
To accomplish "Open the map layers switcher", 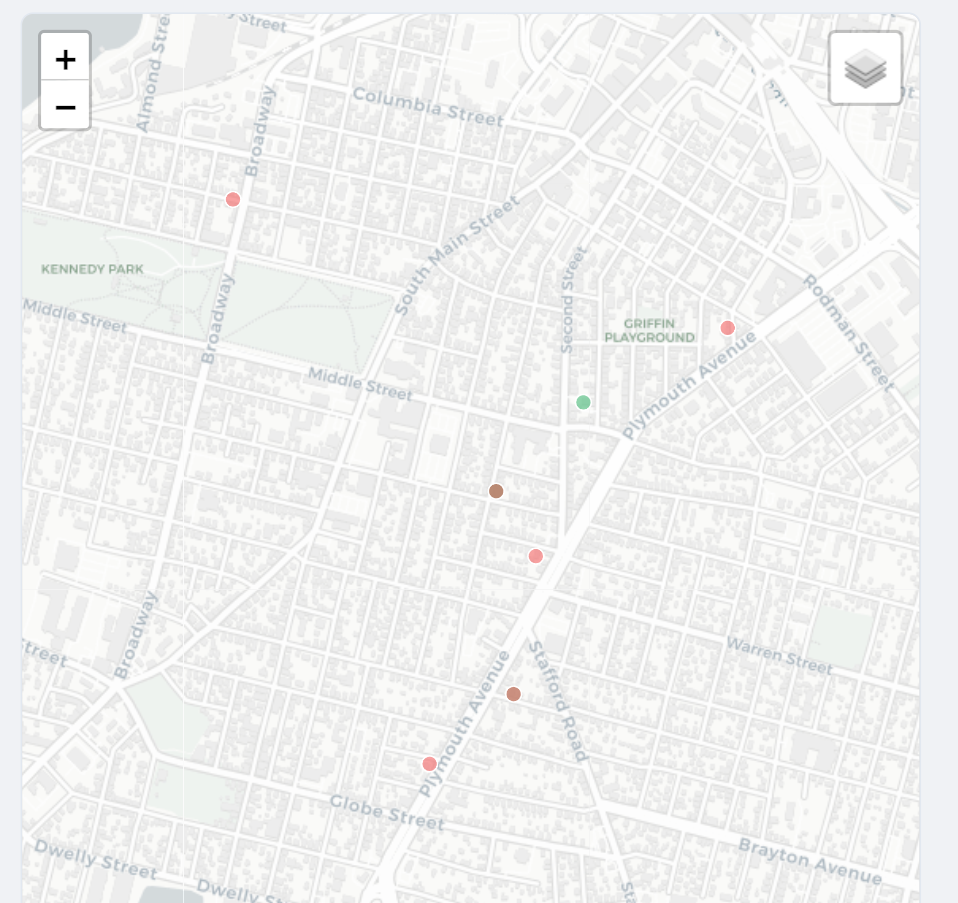I will point(864,68).
